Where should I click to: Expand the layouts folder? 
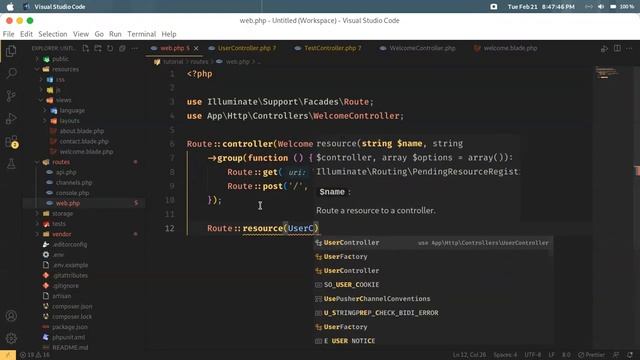click(x=69, y=121)
